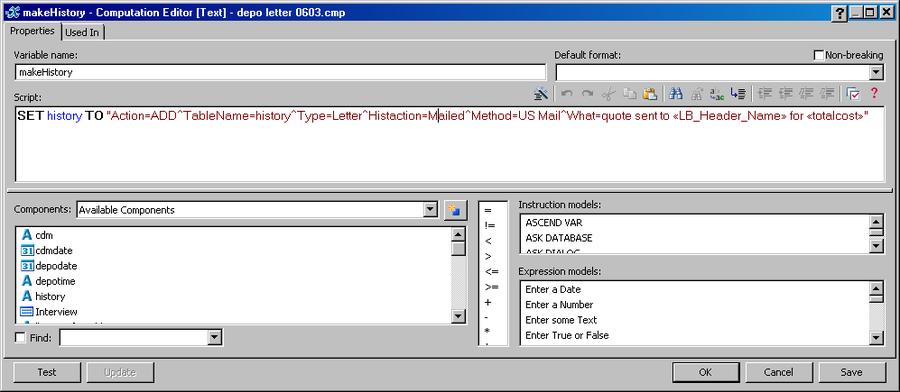Click the first indent lines icon
Screen dimensions: 900x392
coord(764,94)
